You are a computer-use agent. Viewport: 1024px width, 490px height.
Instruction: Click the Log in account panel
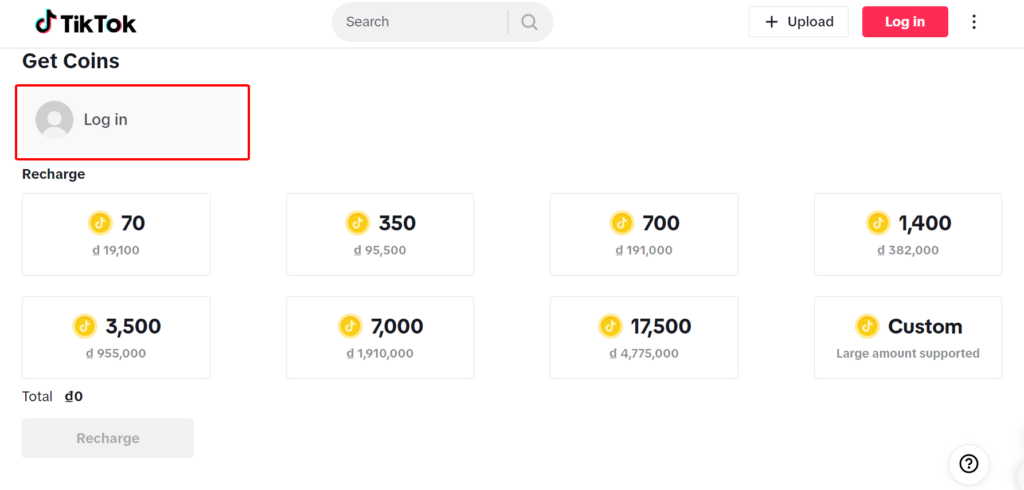tap(132, 122)
